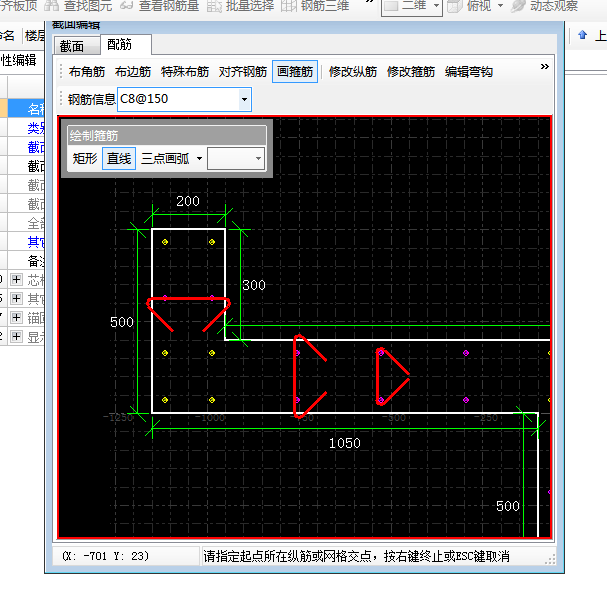Select the 特殊布筋 tool

(x=185, y=72)
